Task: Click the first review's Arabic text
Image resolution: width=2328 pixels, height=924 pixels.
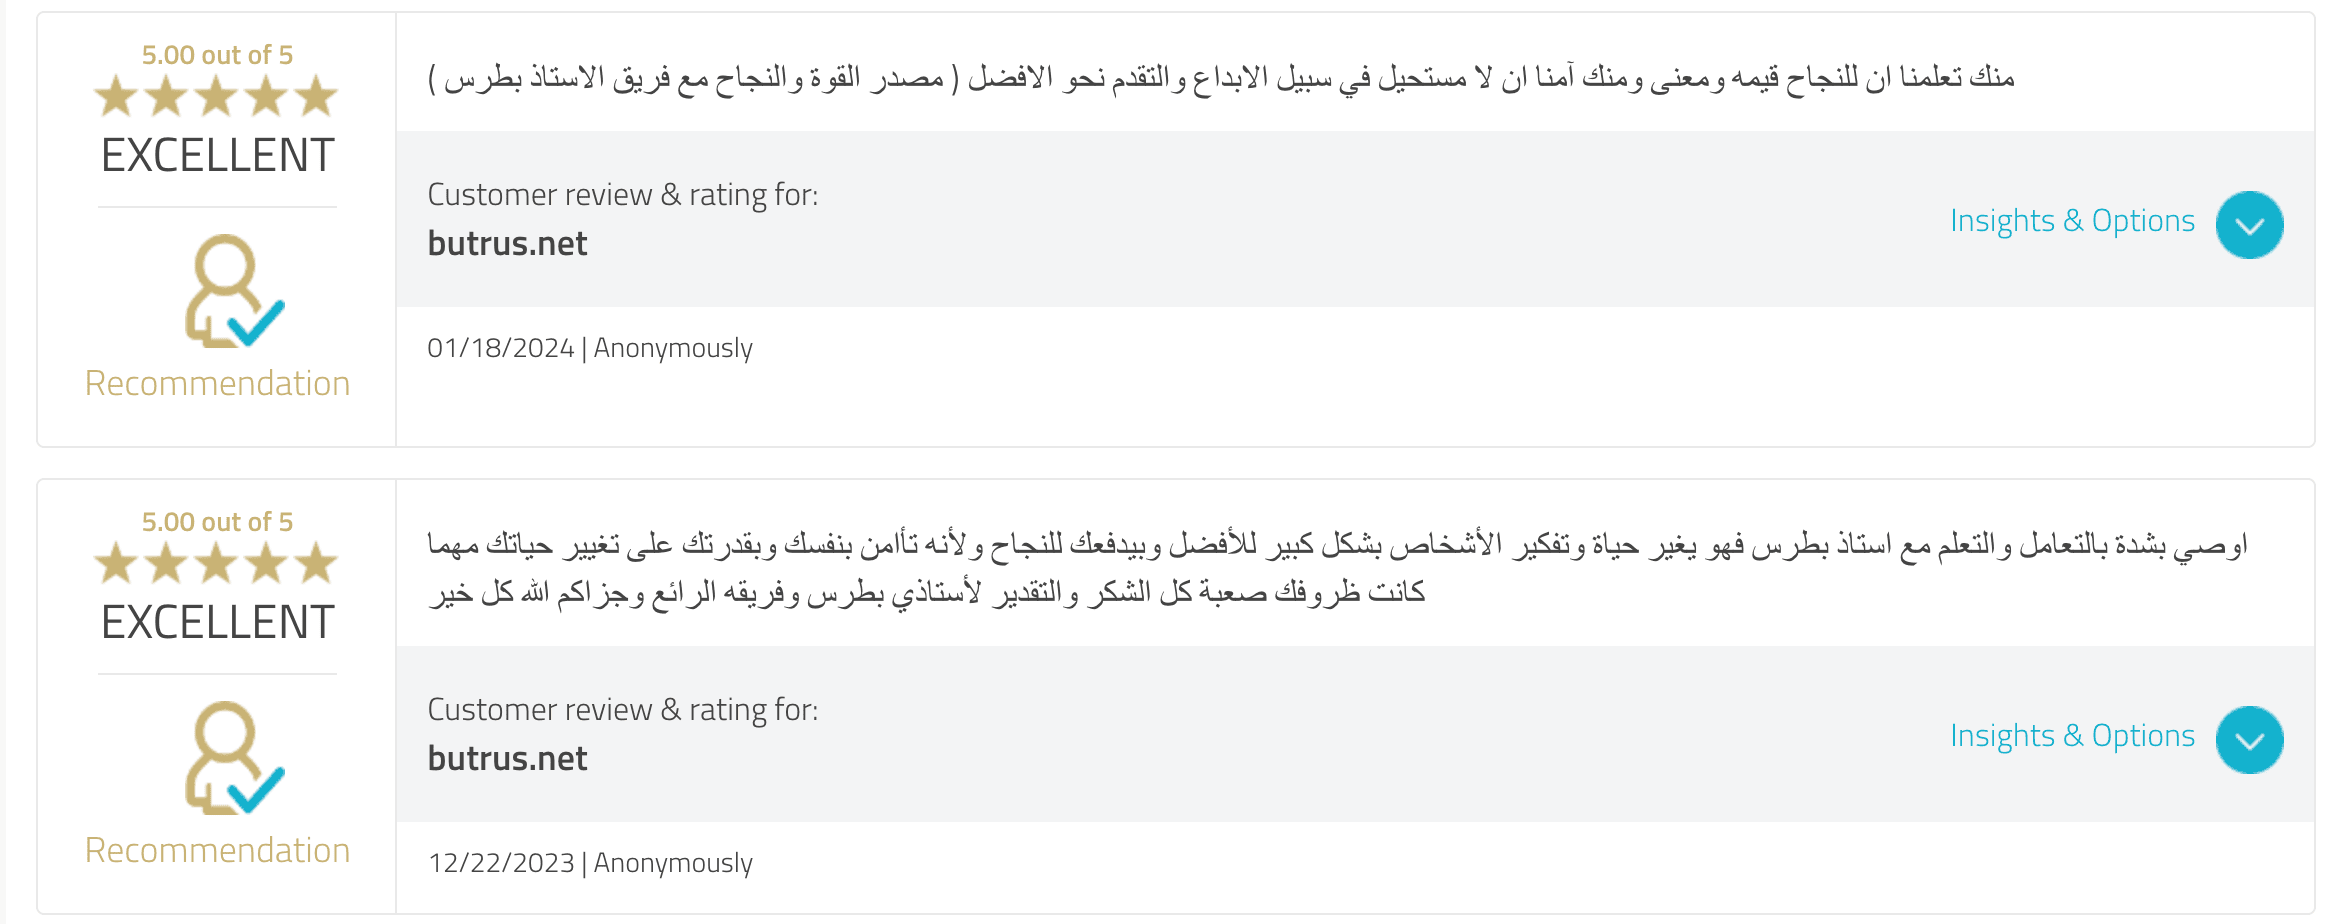Action: (x=1221, y=78)
